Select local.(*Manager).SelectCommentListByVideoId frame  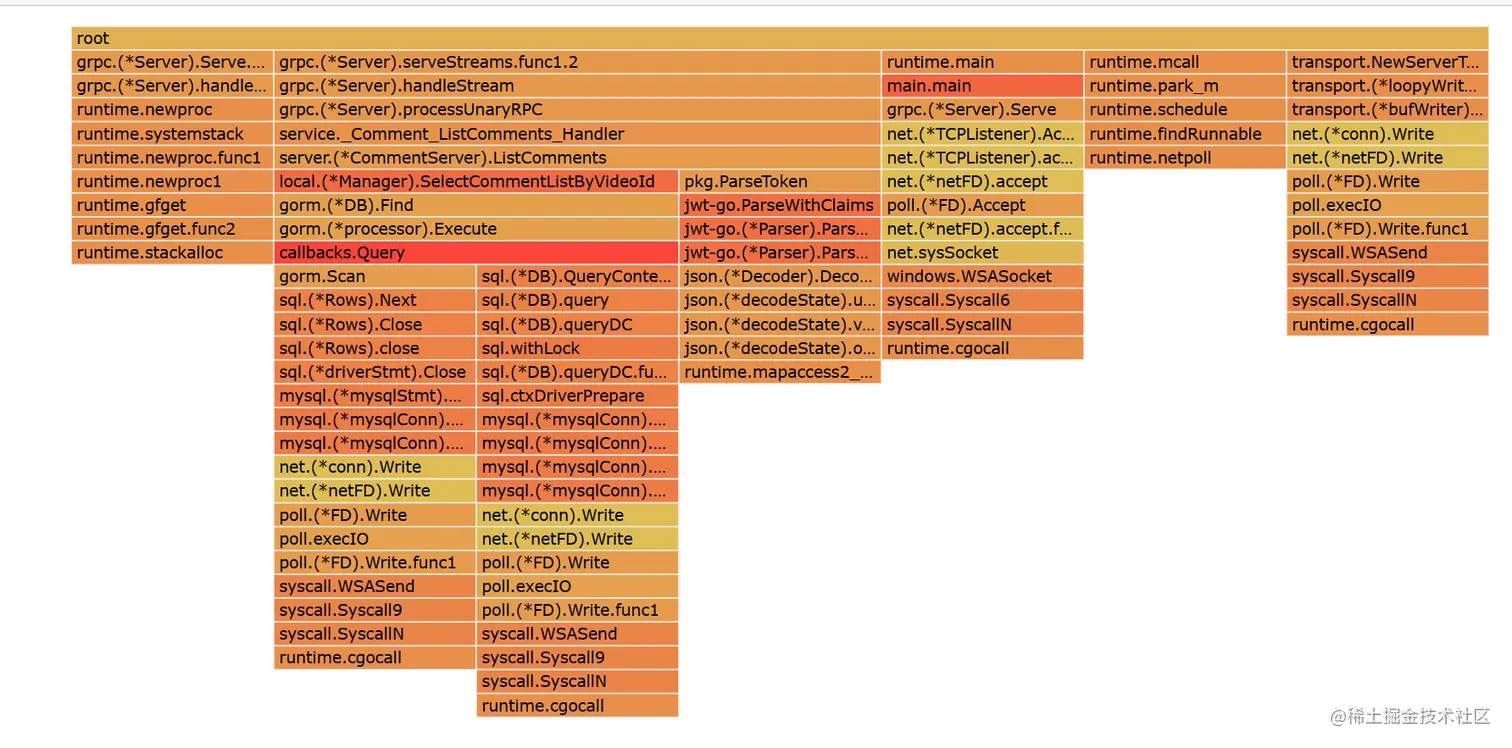pyautogui.click(x=476, y=182)
